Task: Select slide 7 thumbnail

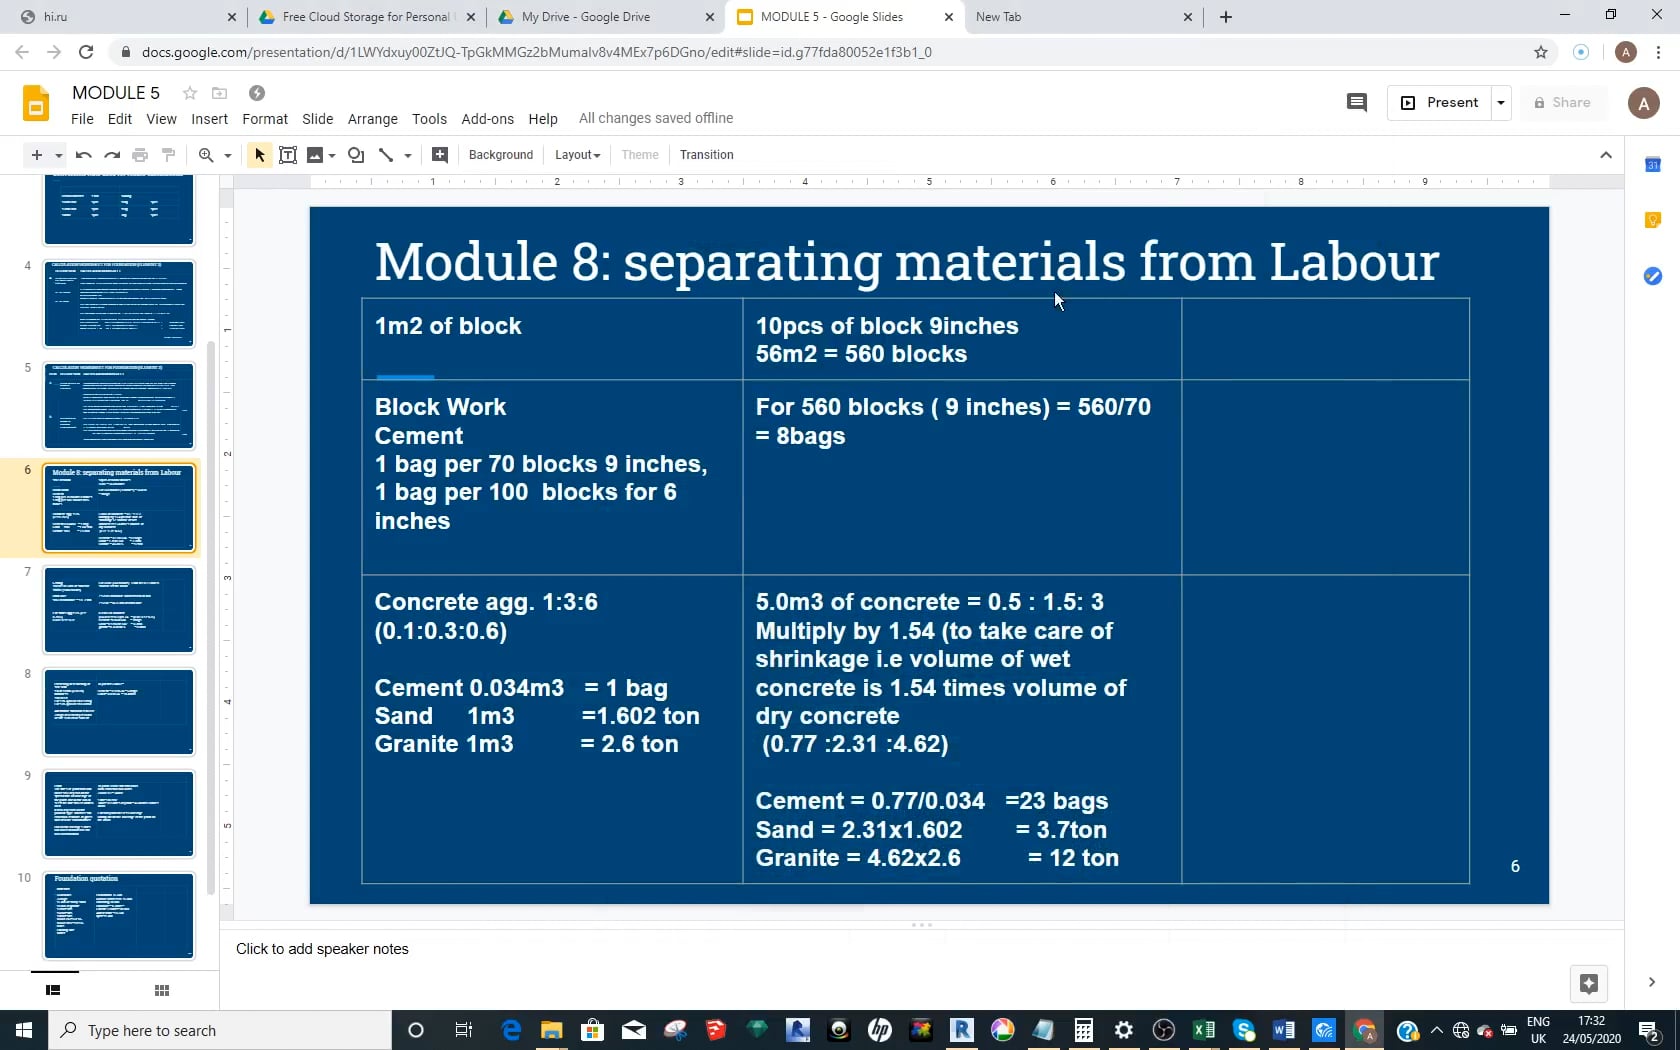Action: tap(119, 610)
